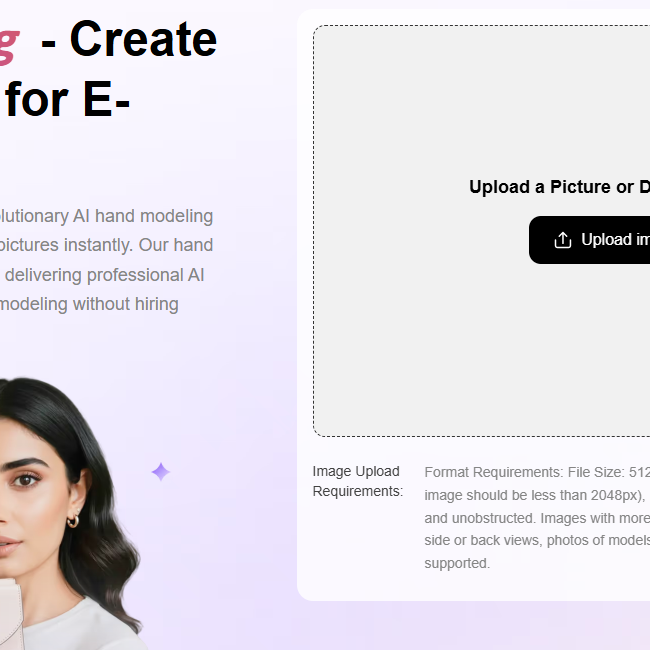The height and width of the screenshot is (650, 650).
Task: Click the gold earring on the model
Action: pos(73,520)
